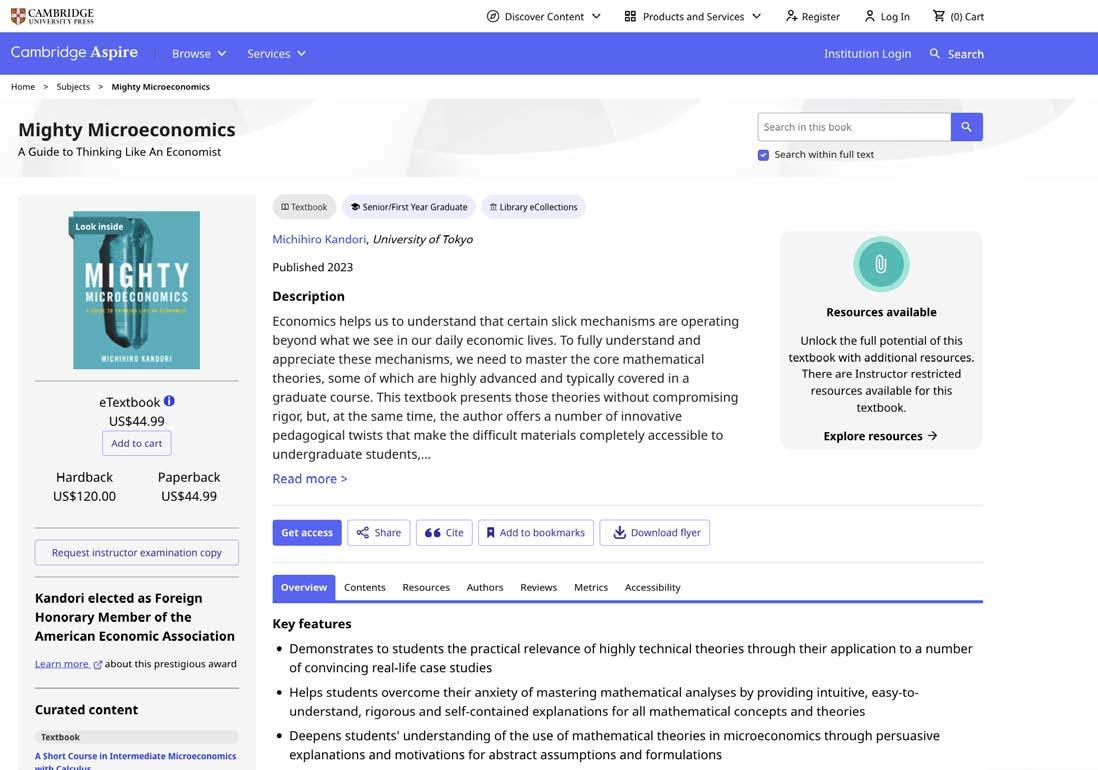Click the eTextbook info icon

click(169, 401)
